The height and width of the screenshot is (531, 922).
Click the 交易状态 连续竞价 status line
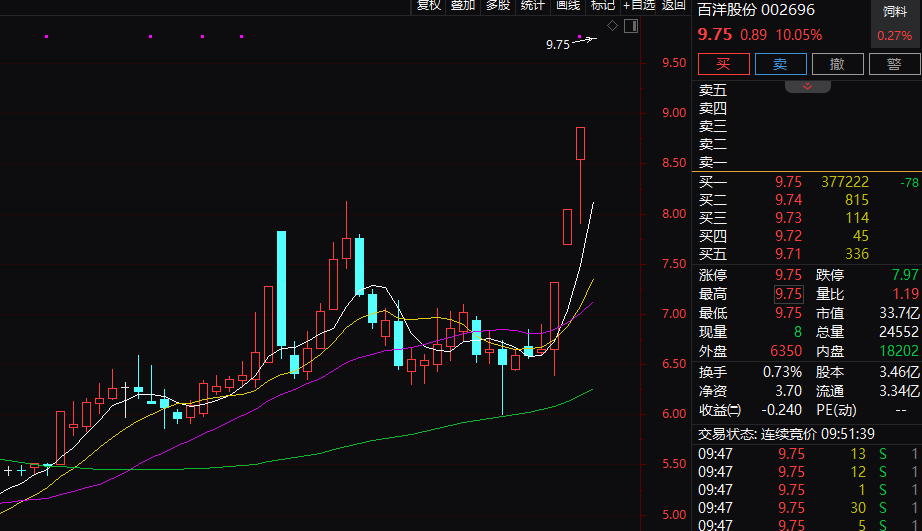coord(786,434)
